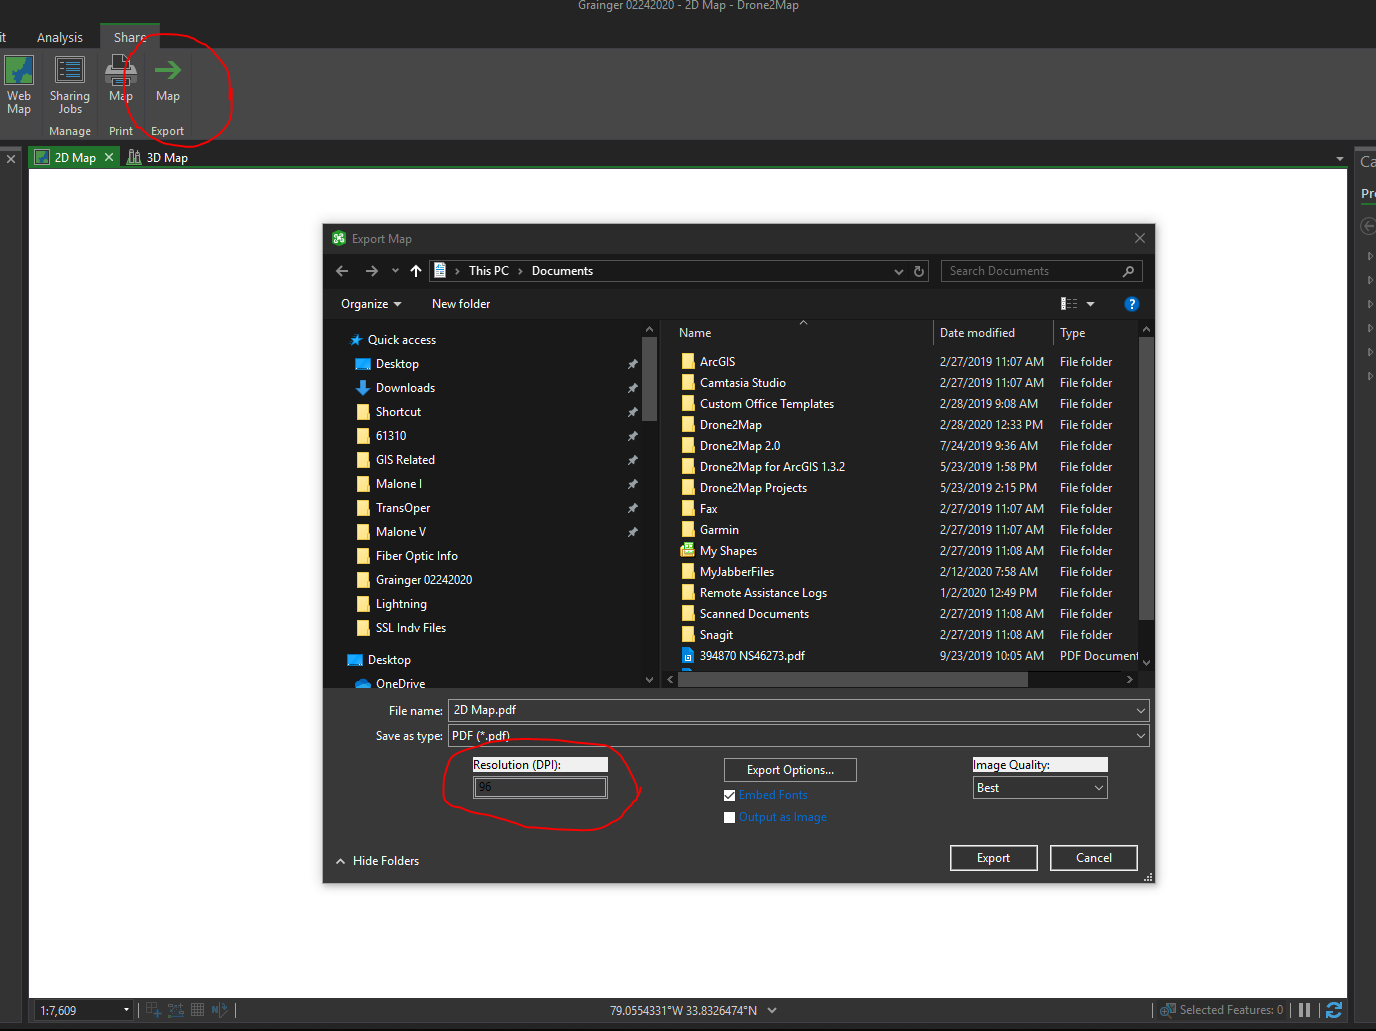Screen dimensions: 1376x1031
Task: Enable Output as Image
Action: pyautogui.click(x=729, y=817)
